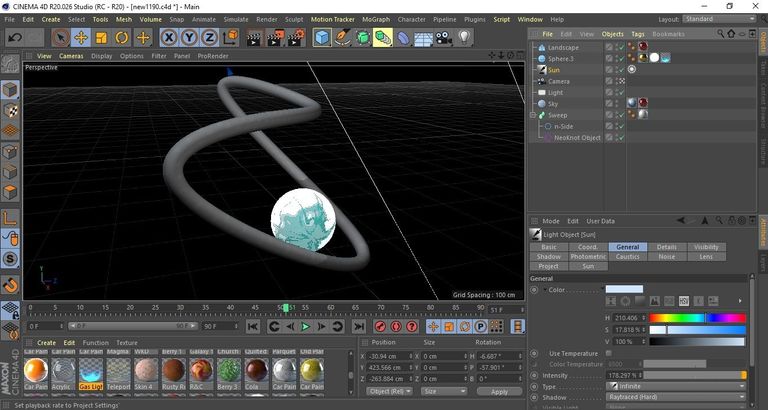768x410 pixels.
Task: Play the animation forward
Action: point(306,326)
